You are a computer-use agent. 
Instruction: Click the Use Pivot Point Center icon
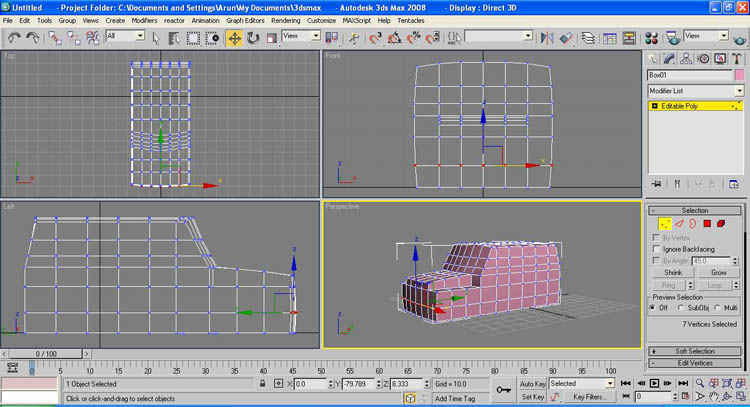[331, 38]
